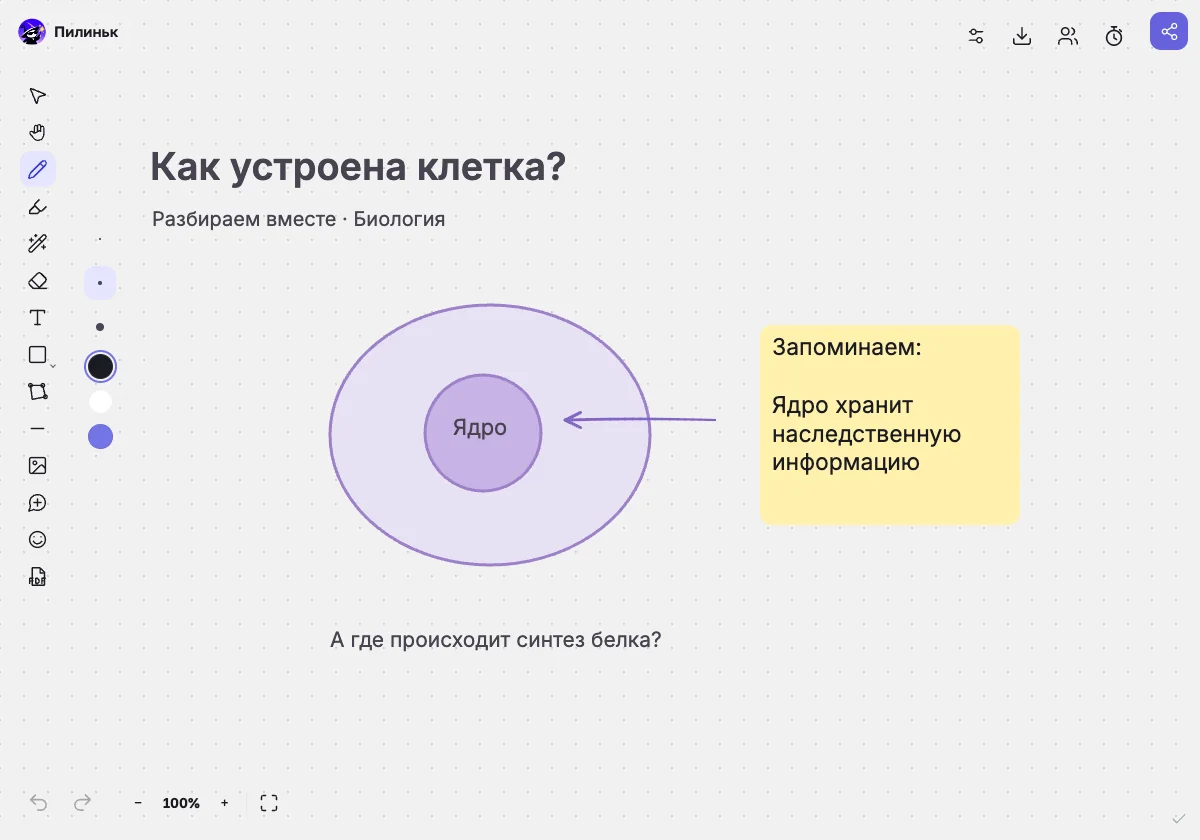Zoom in with the plus button

point(224,803)
